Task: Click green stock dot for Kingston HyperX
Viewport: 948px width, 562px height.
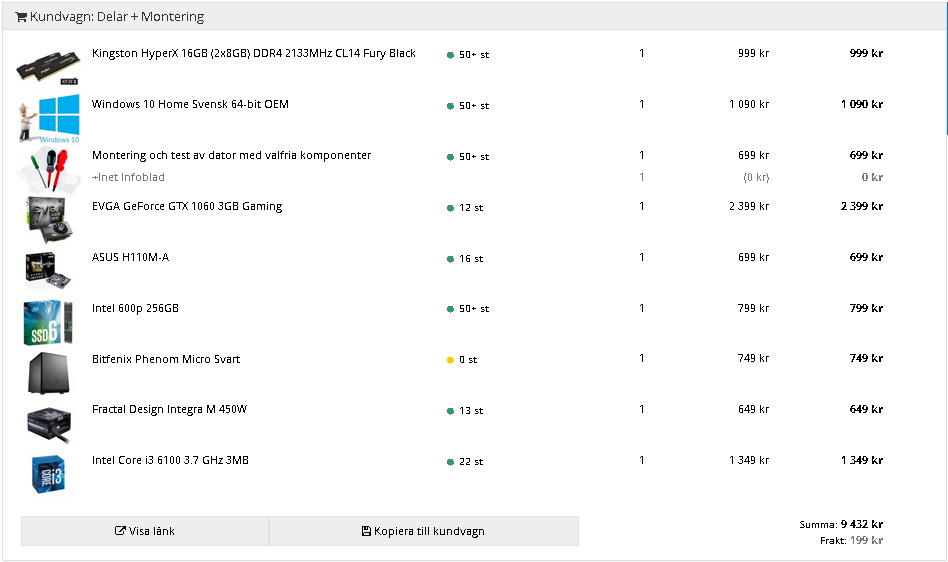Action: (x=450, y=55)
